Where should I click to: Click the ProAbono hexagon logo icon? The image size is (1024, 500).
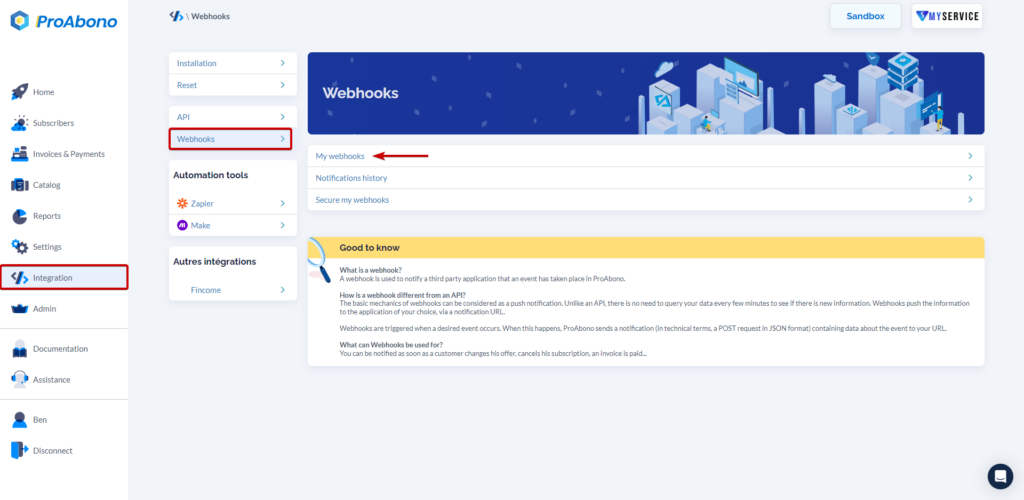point(20,21)
